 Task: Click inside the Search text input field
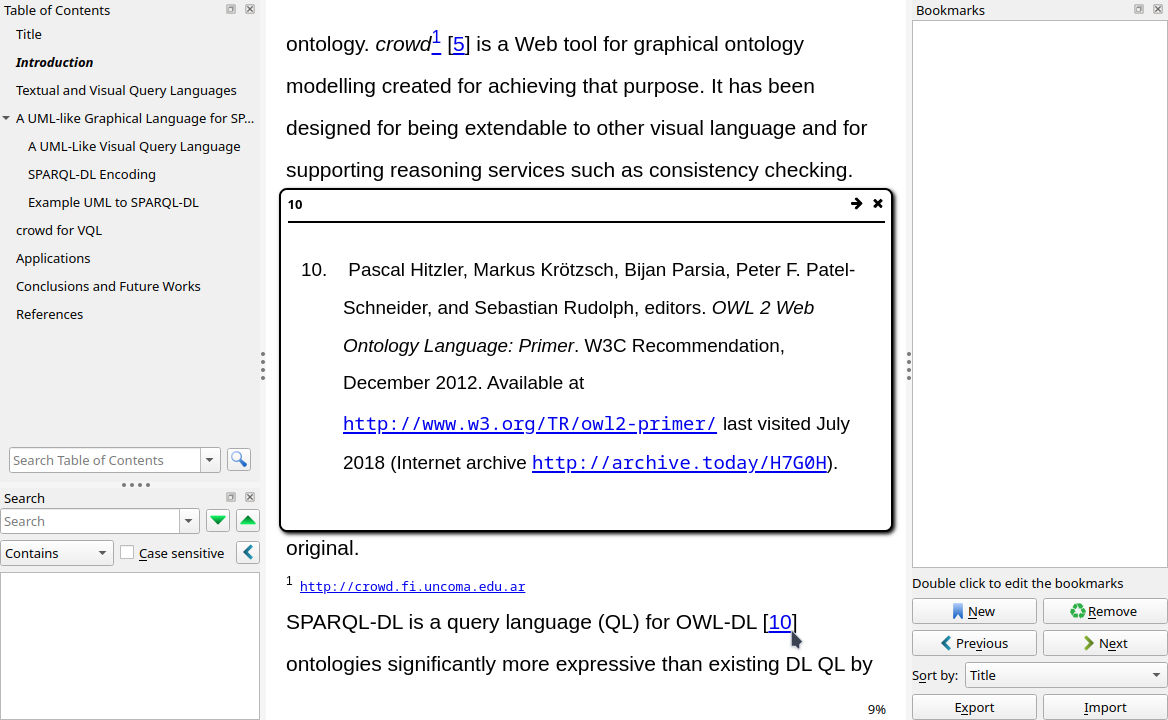coord(90,520)
